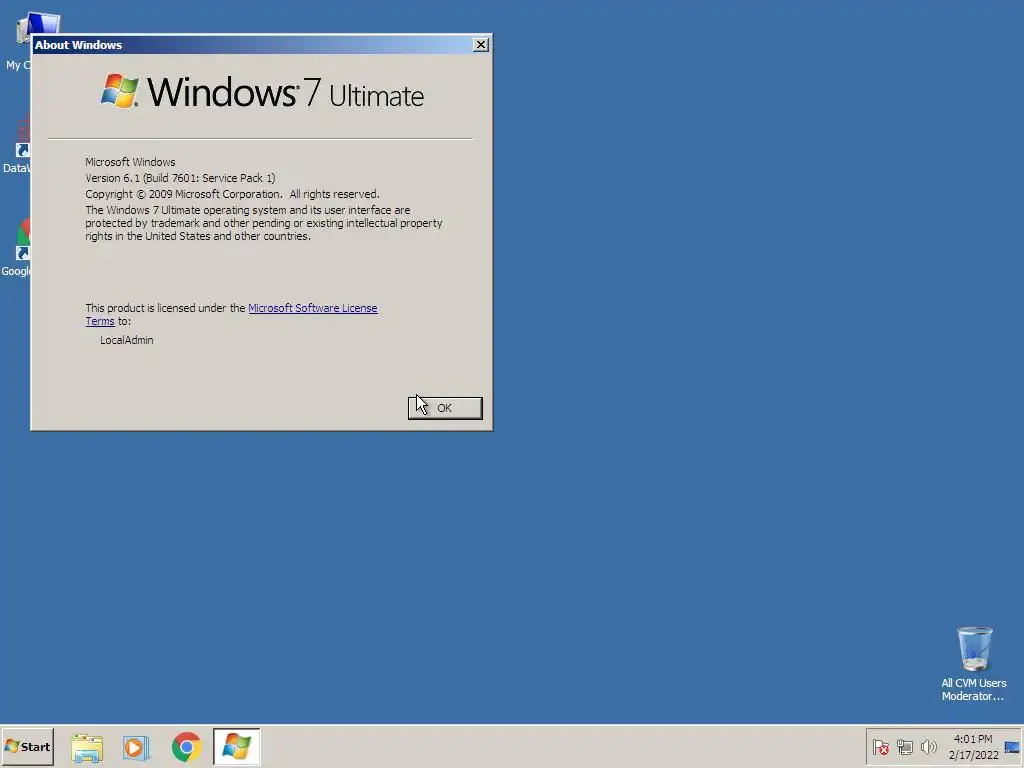
Task: Click the 'Microsoft Windows' text line
Action: click(x=130, y=162)
